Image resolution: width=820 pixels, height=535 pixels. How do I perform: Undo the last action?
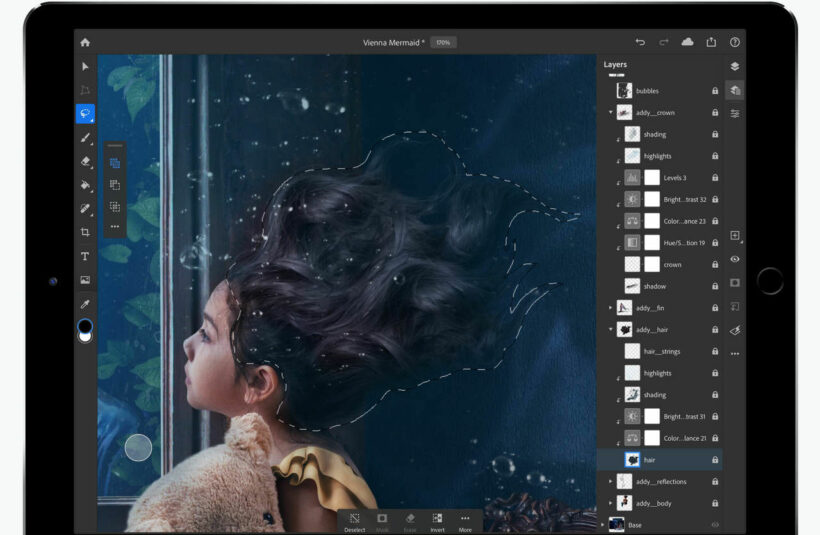point(640,42)
